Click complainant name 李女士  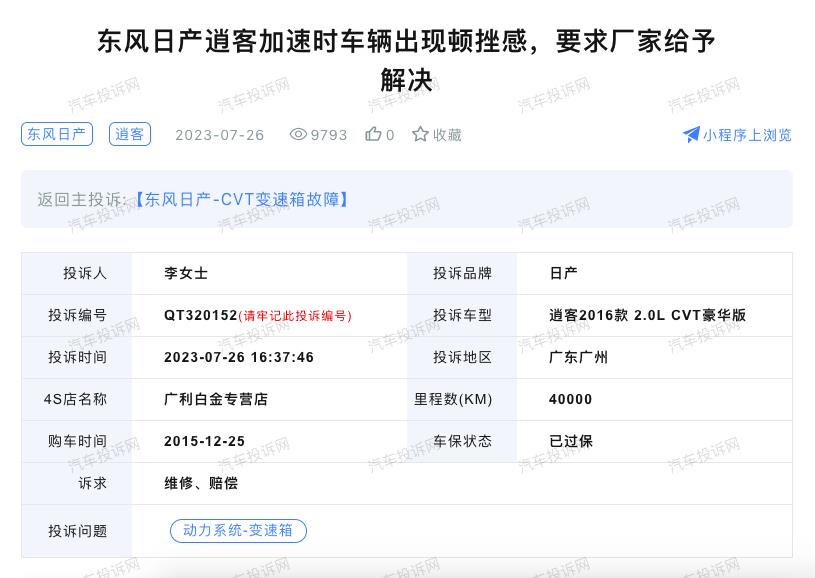[x=186, y=273]
